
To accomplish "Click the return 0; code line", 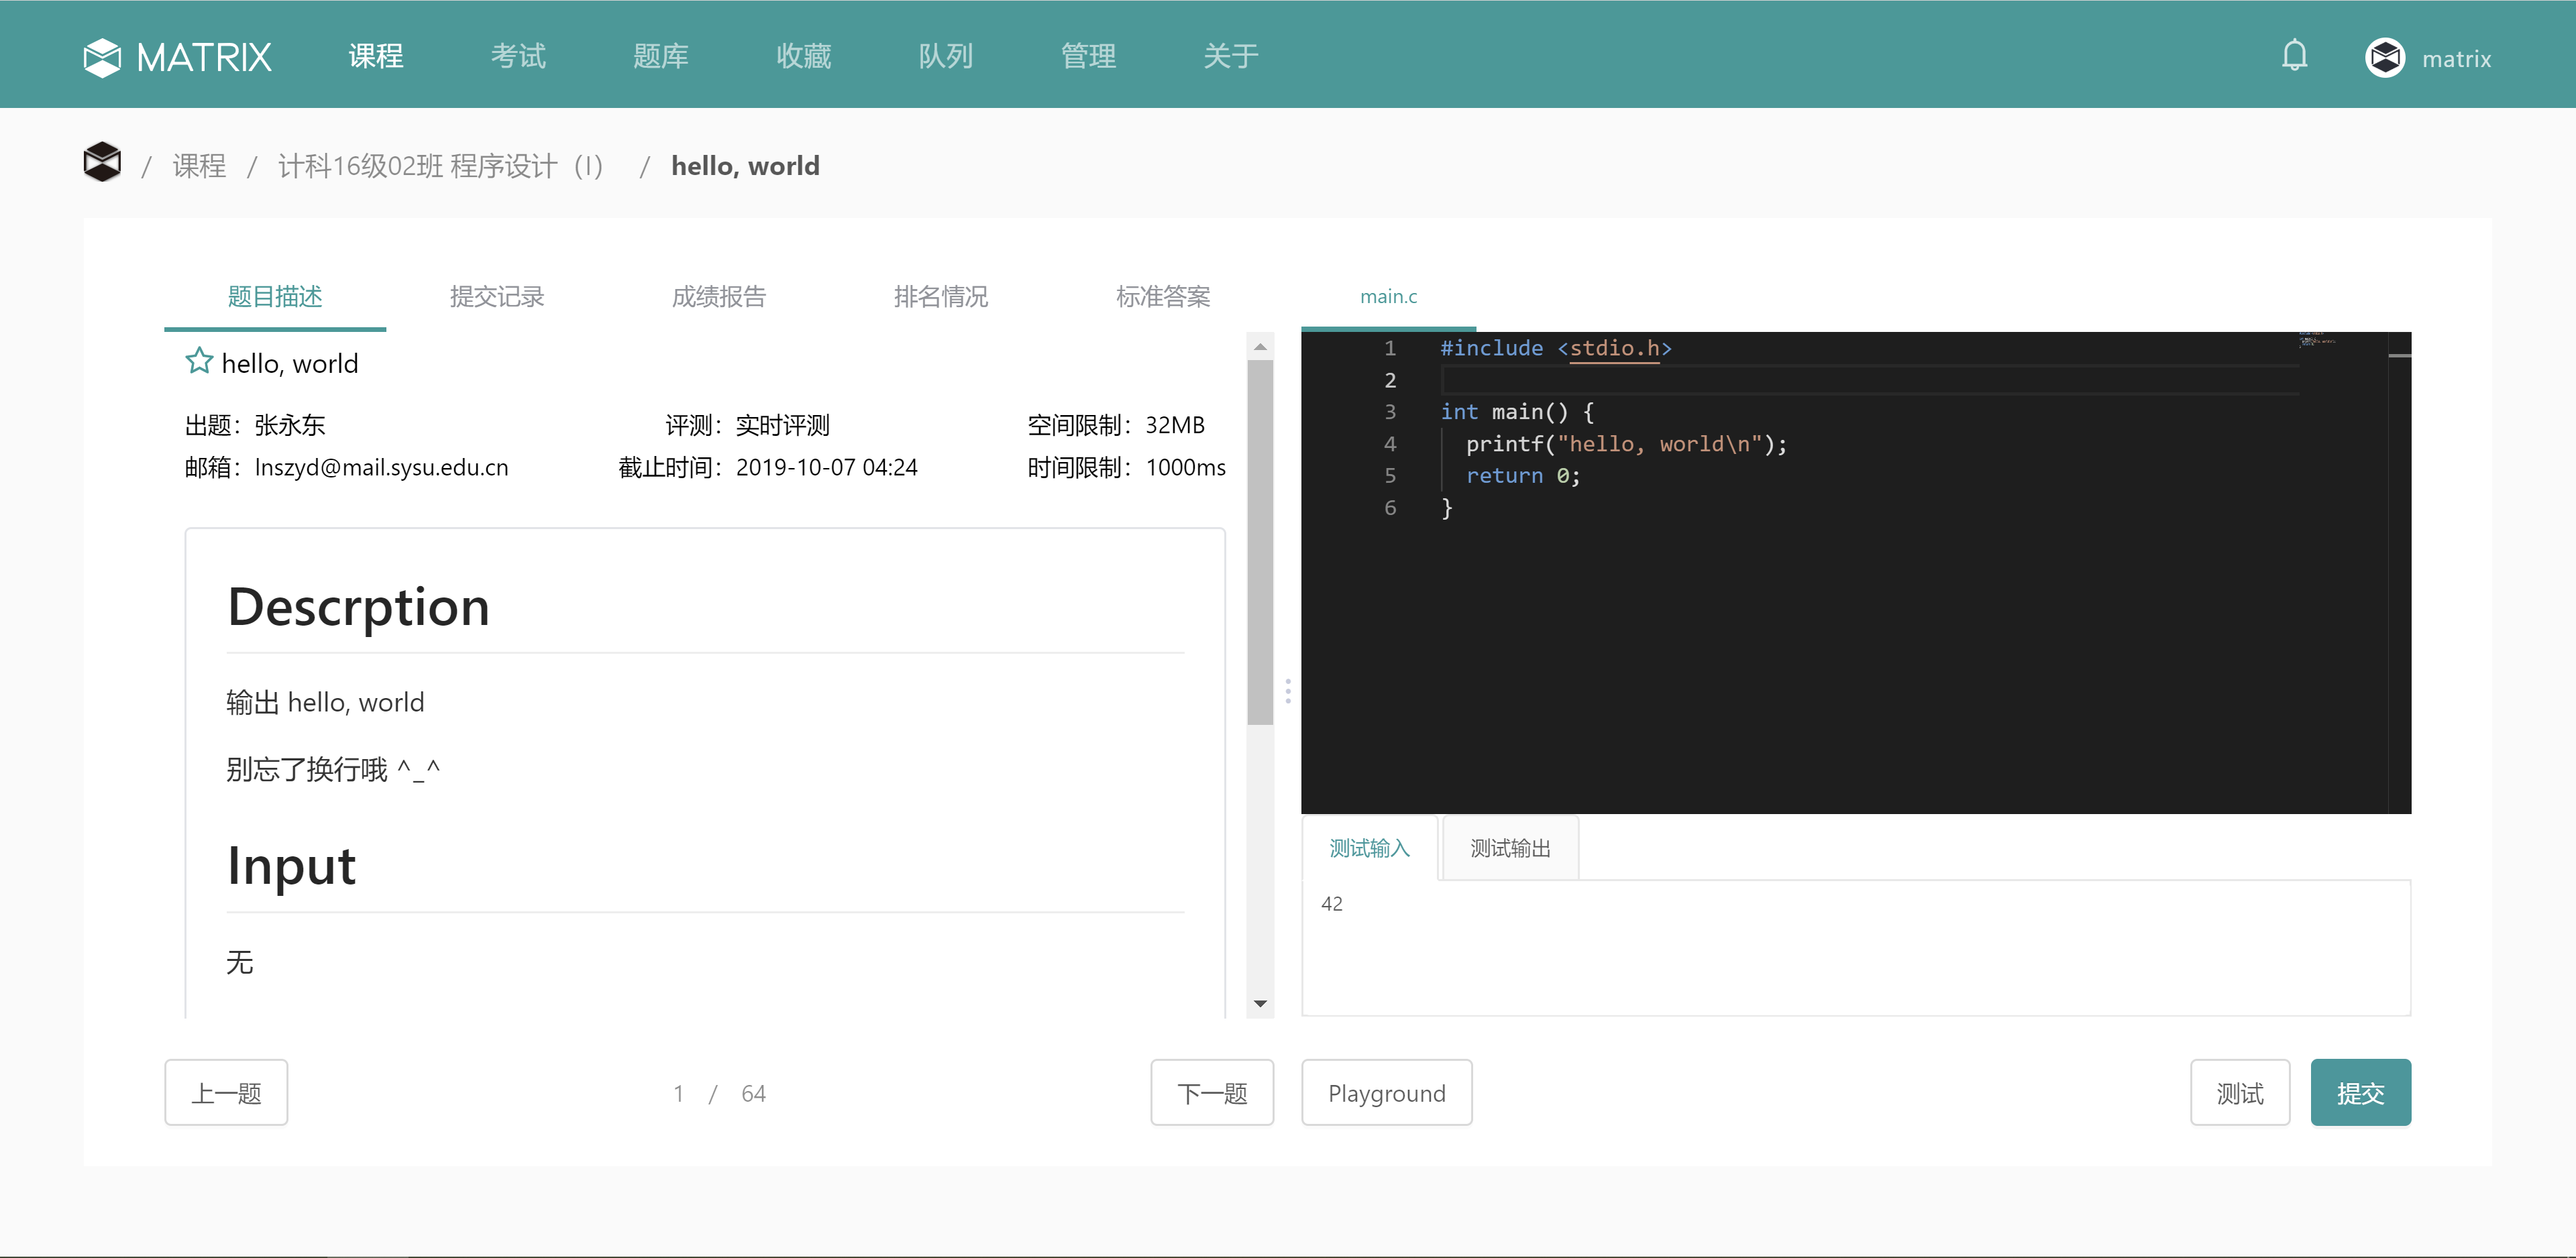I will point(1523,476).
